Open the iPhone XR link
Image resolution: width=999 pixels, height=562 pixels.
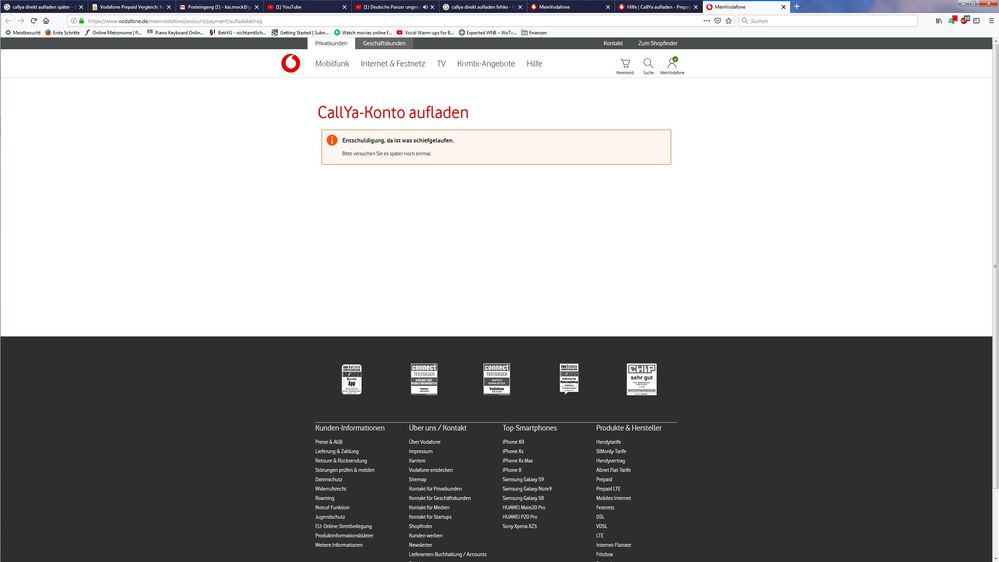tap(514, 442)
